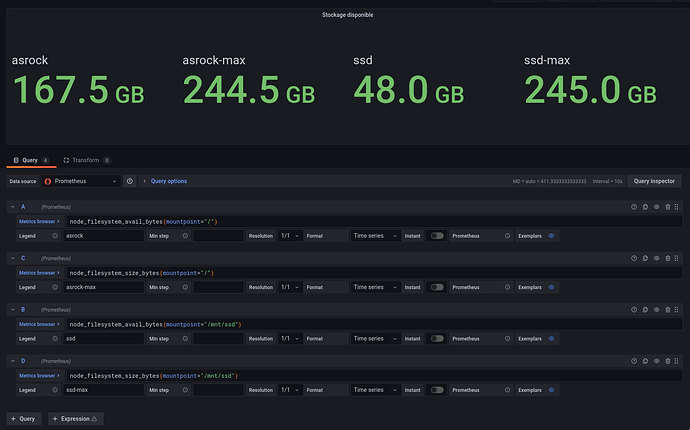This screenshot has width=690, height=430.
Task: Add a new Expression
Action: click(x=75, y=418)
